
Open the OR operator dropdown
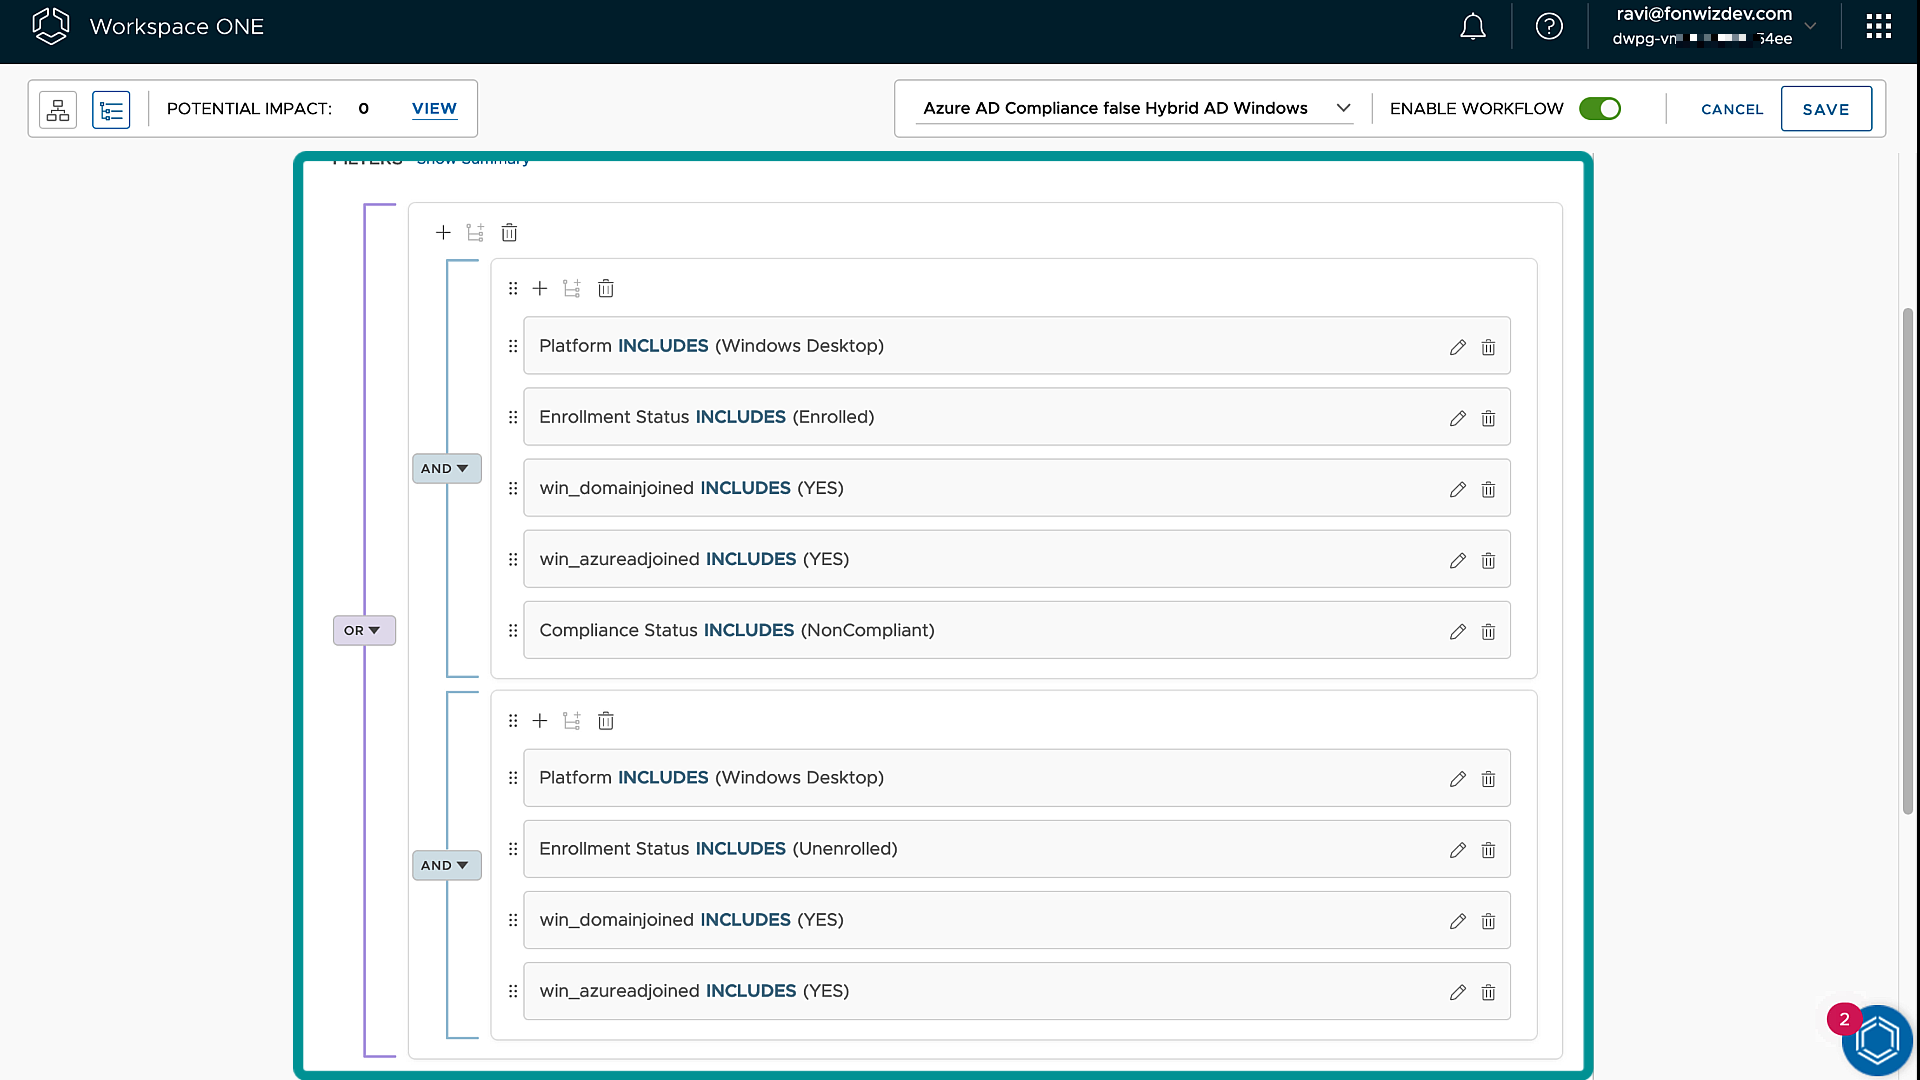click(x=363, y=631)
